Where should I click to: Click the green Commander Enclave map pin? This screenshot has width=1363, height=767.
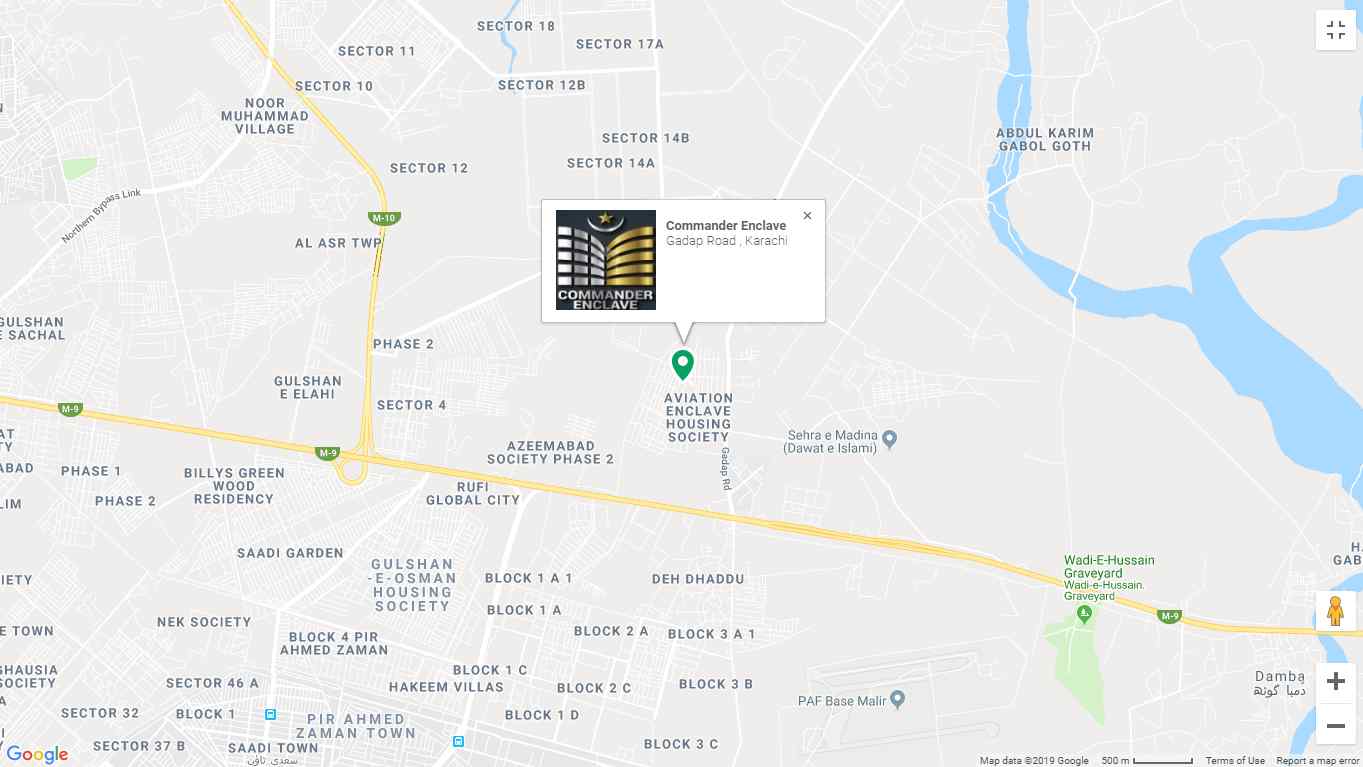coord(682,364)
